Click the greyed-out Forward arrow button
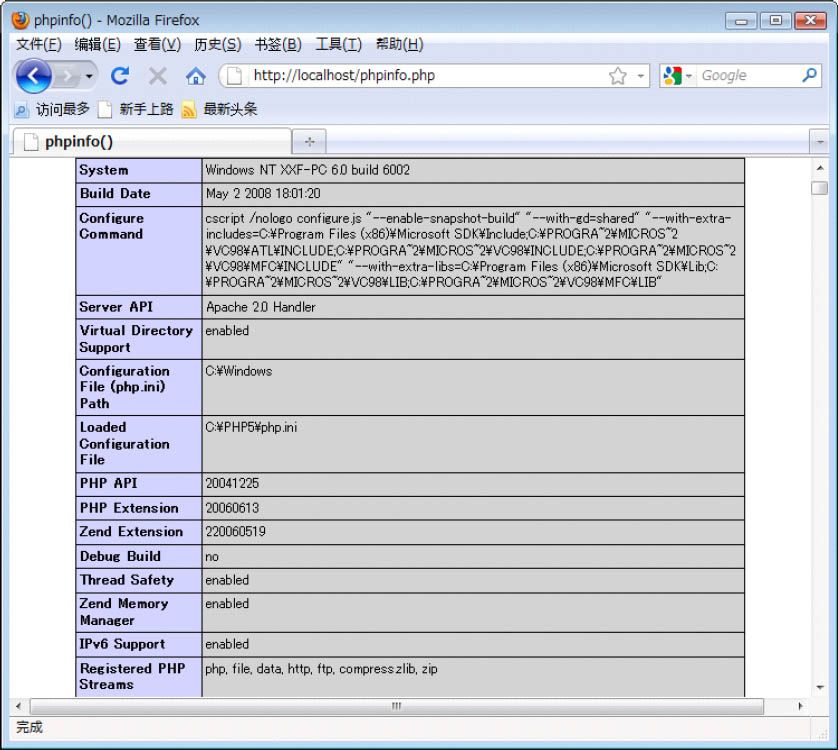Screen dimensions: 838x750 pos(67,76)
